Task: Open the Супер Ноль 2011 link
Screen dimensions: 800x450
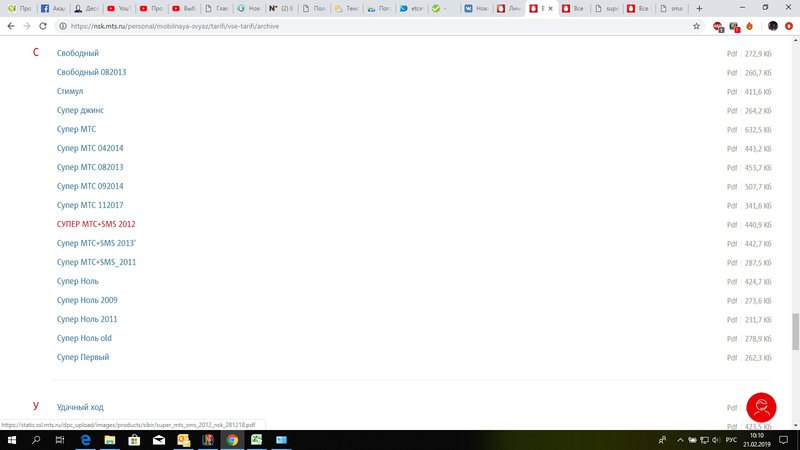Action: (x=87, y=319)
